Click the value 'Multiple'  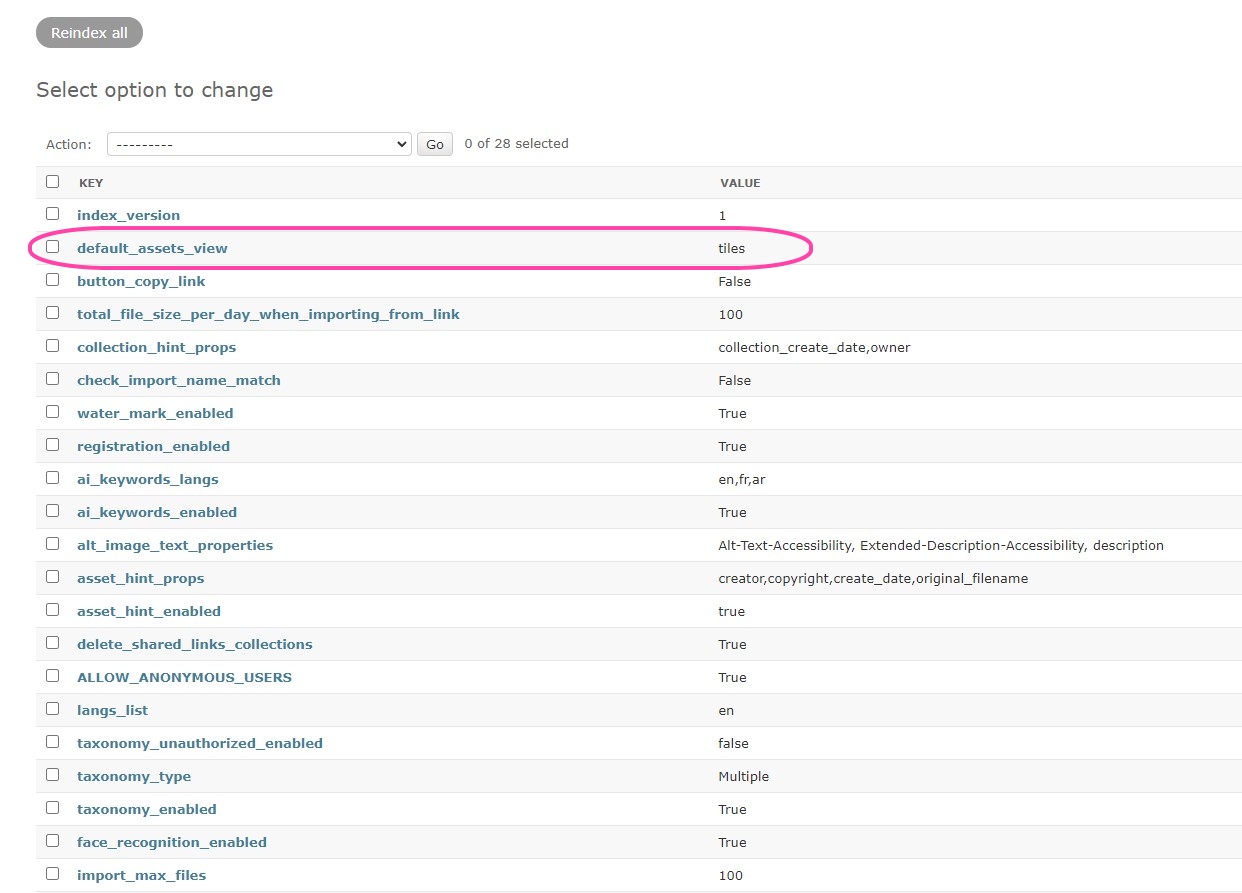click(744, 776)
